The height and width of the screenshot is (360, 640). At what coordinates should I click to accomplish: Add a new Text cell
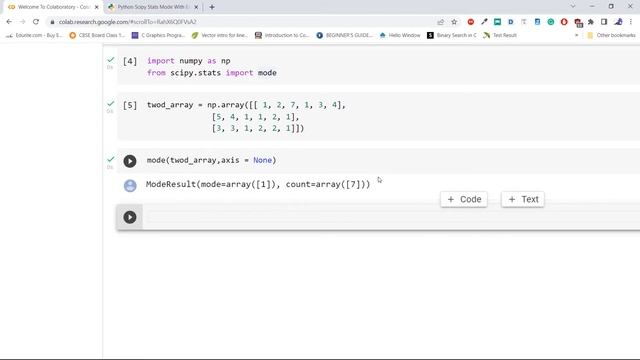coord(523,199)
